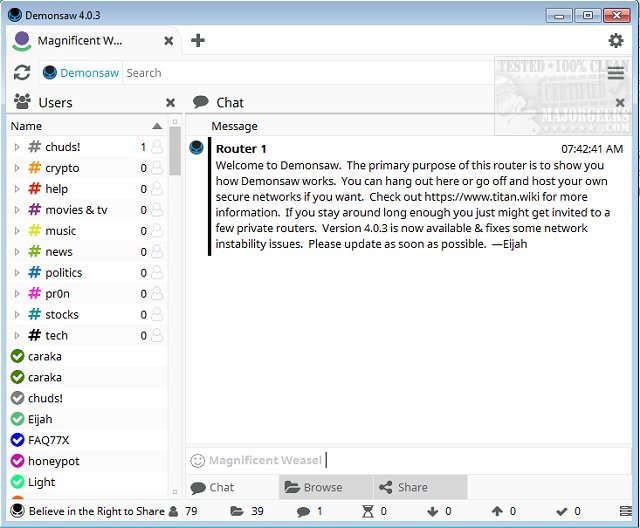
Task: Expand the movies & tv channel
Action: pyautogui.click(x=17, y=210)
